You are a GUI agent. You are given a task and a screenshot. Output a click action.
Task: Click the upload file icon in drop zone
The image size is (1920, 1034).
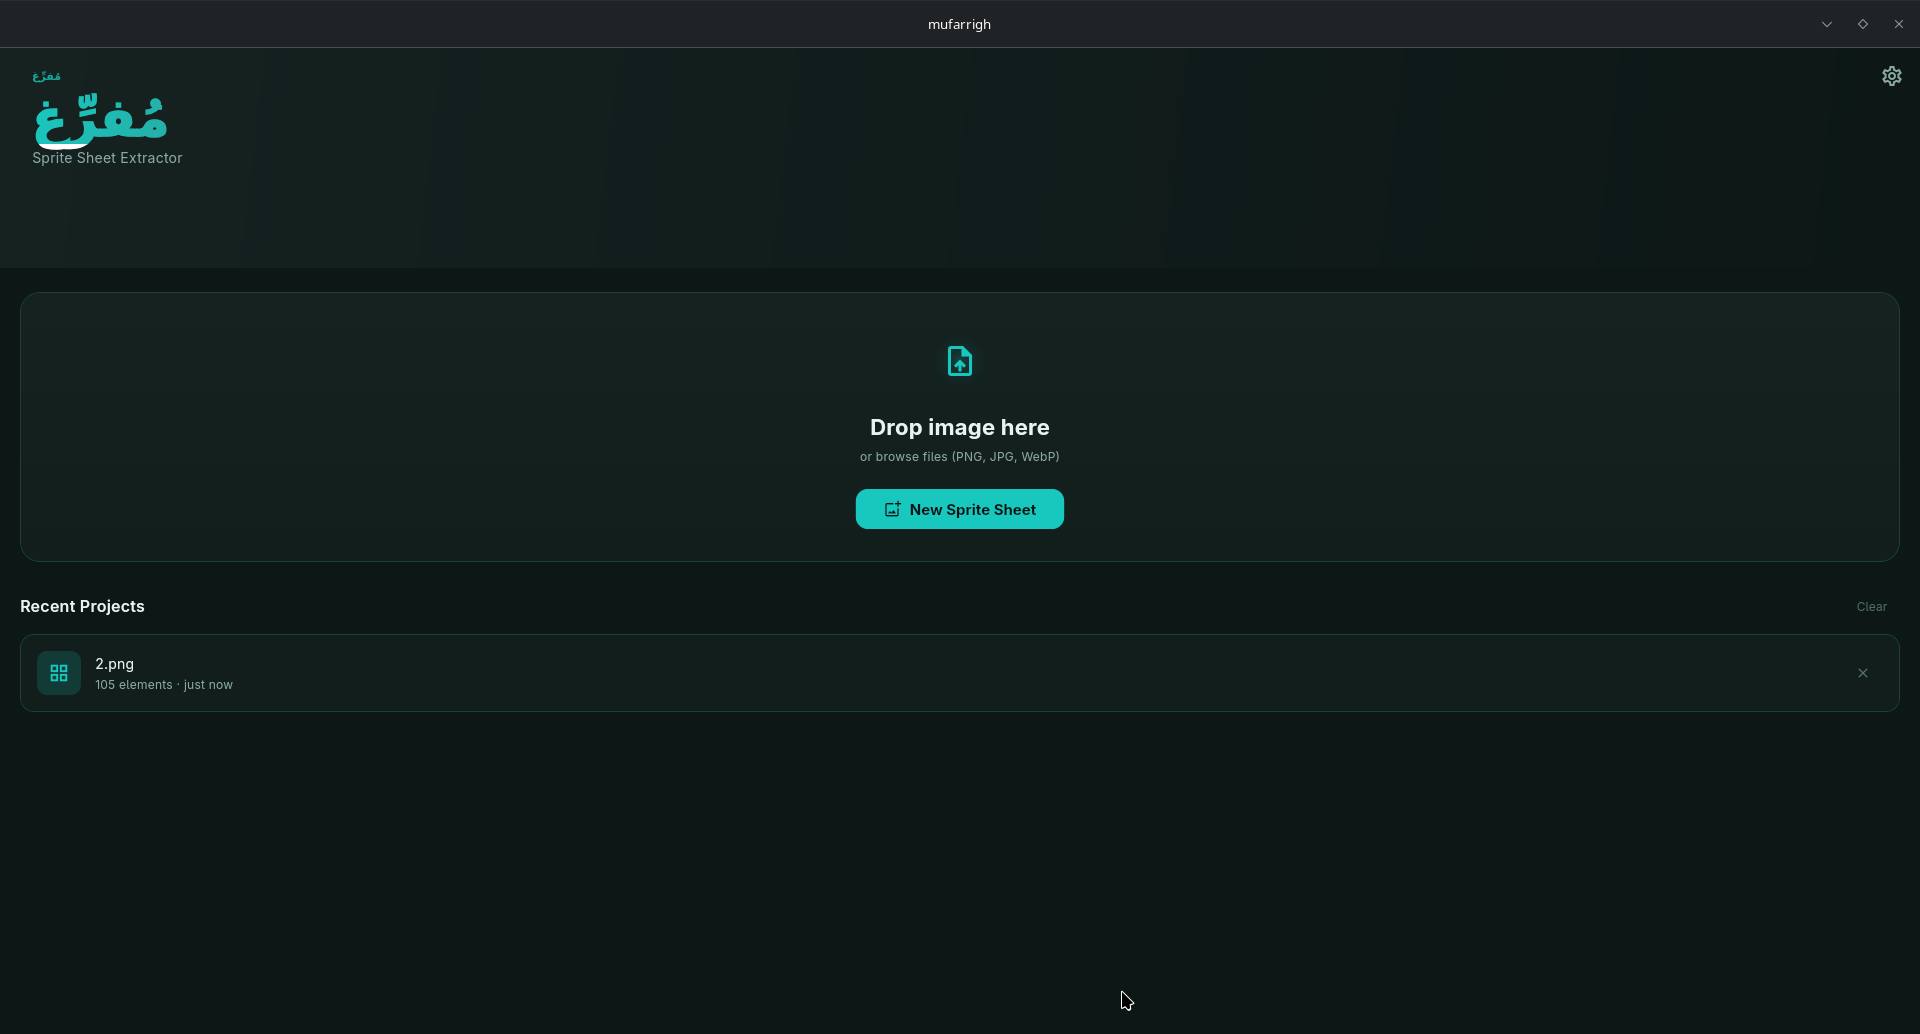coord(959,361)
